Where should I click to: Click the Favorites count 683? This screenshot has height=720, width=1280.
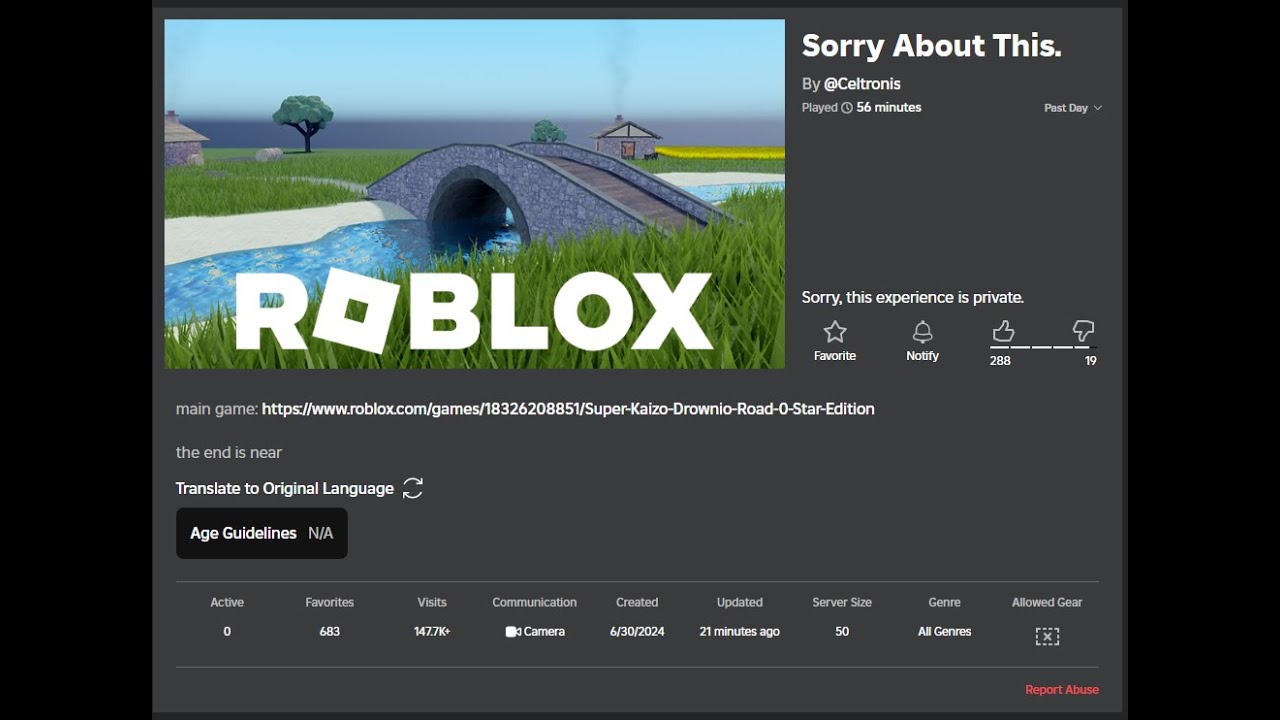(330, 632)
